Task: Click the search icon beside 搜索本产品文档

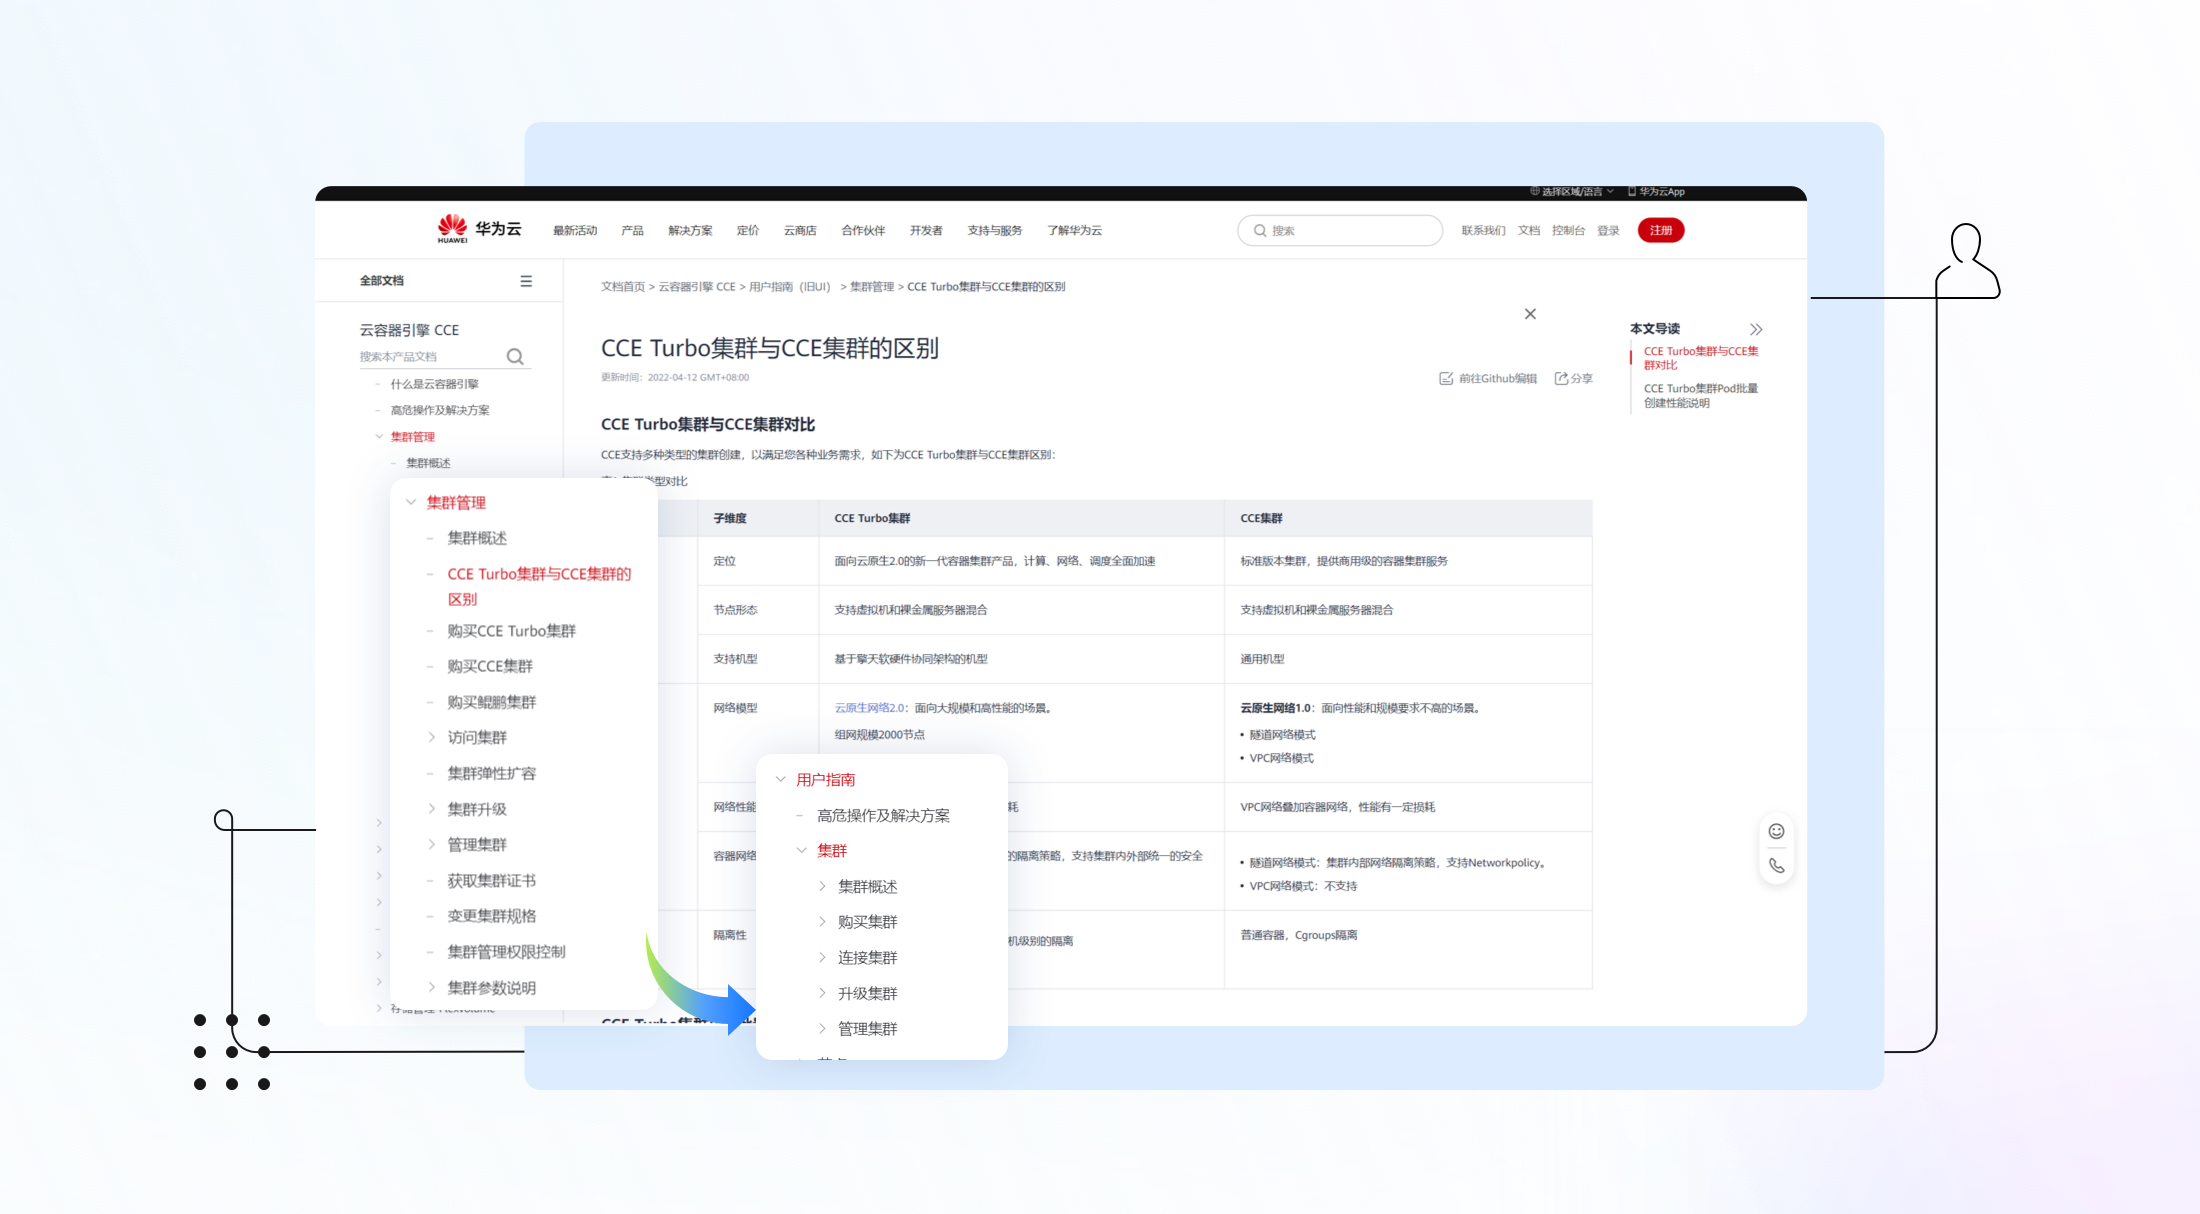Action: pyautogui.click(x=515, y=357)
